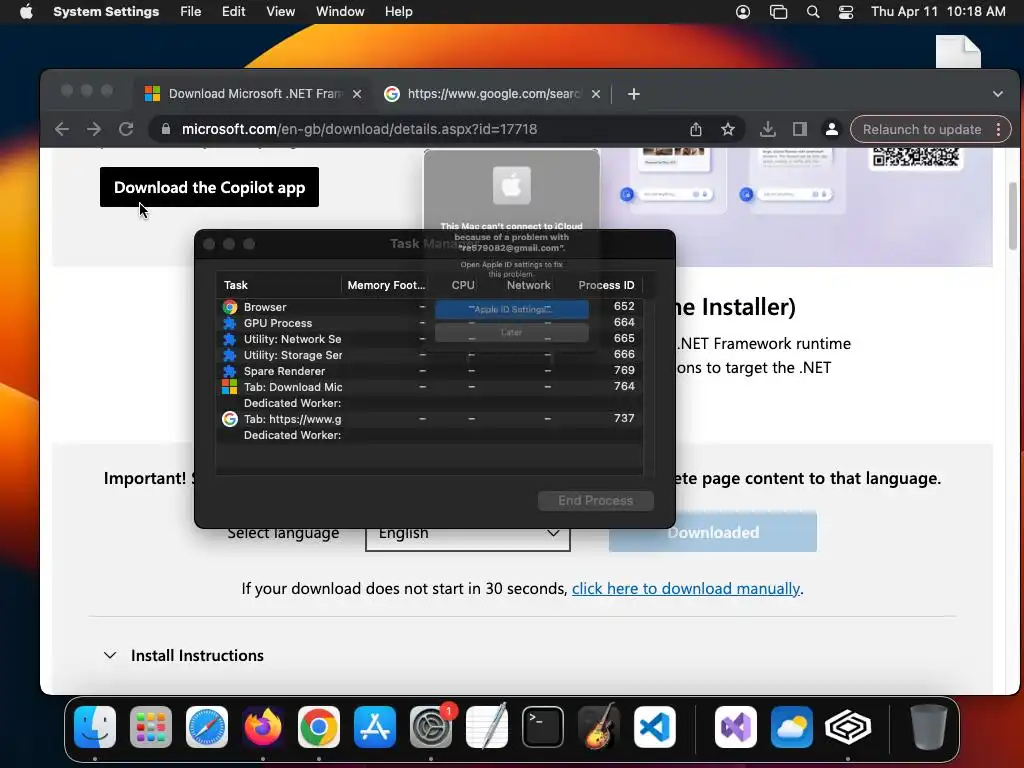Select the GPU Process row

(429, 323)
